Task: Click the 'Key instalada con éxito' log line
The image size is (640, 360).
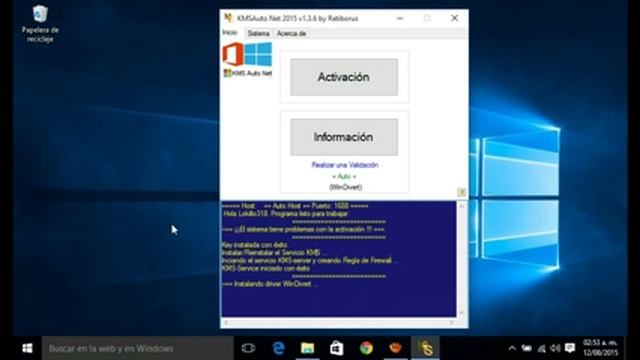Action: 255,245
